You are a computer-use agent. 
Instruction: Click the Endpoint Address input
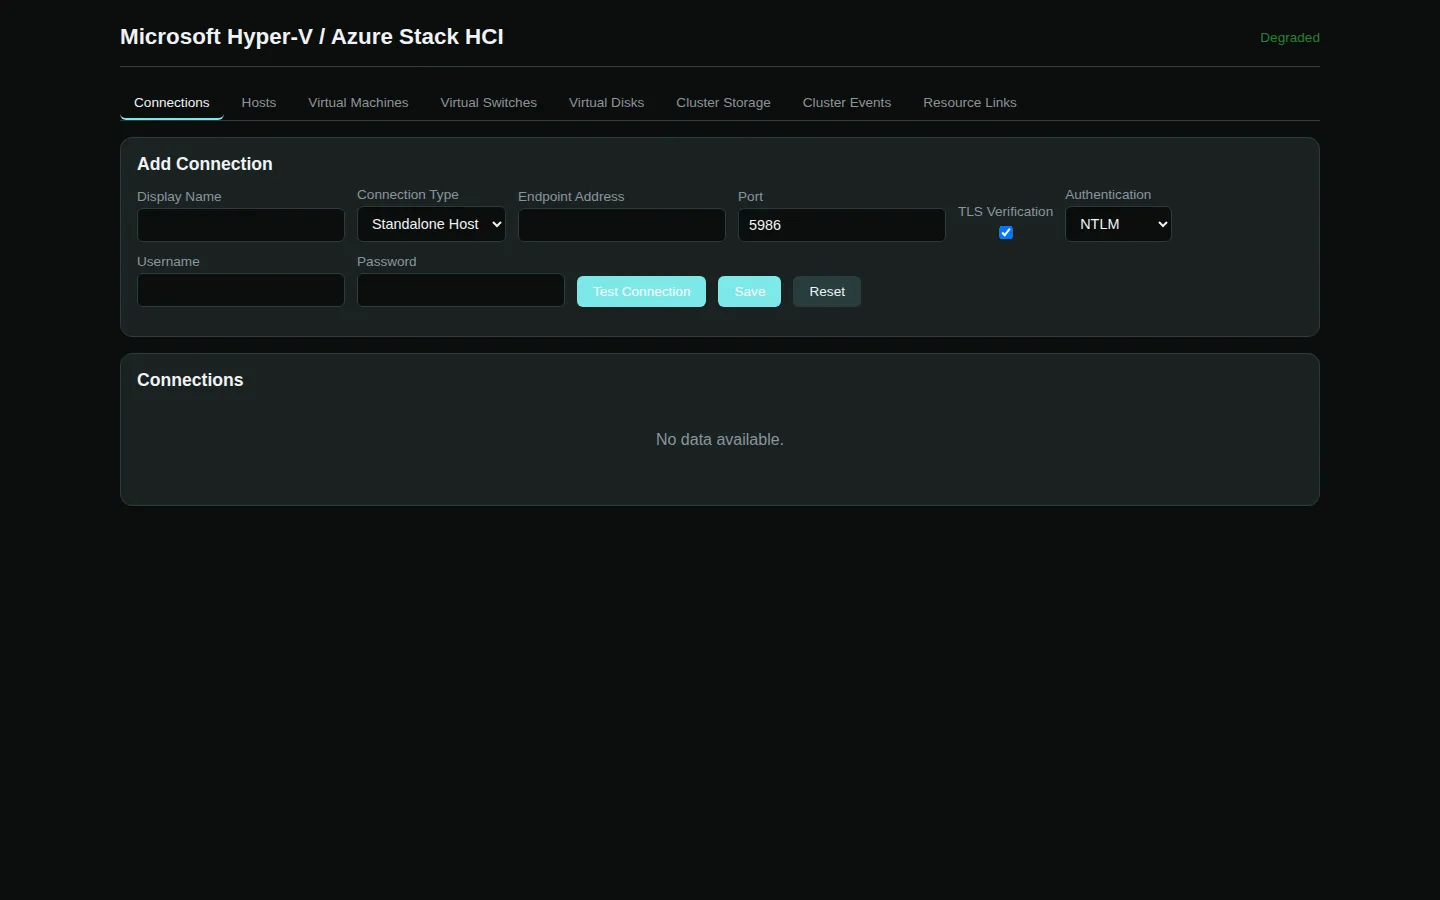click(x=622, y=225)
